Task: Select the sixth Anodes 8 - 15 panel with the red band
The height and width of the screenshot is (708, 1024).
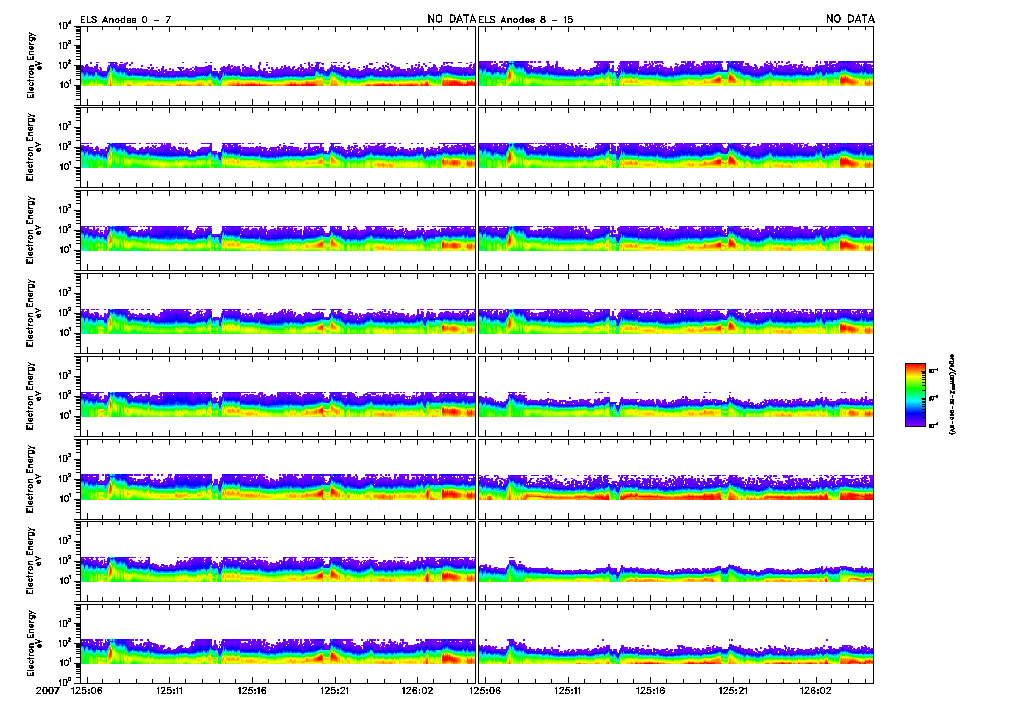Action: (676, 479)
